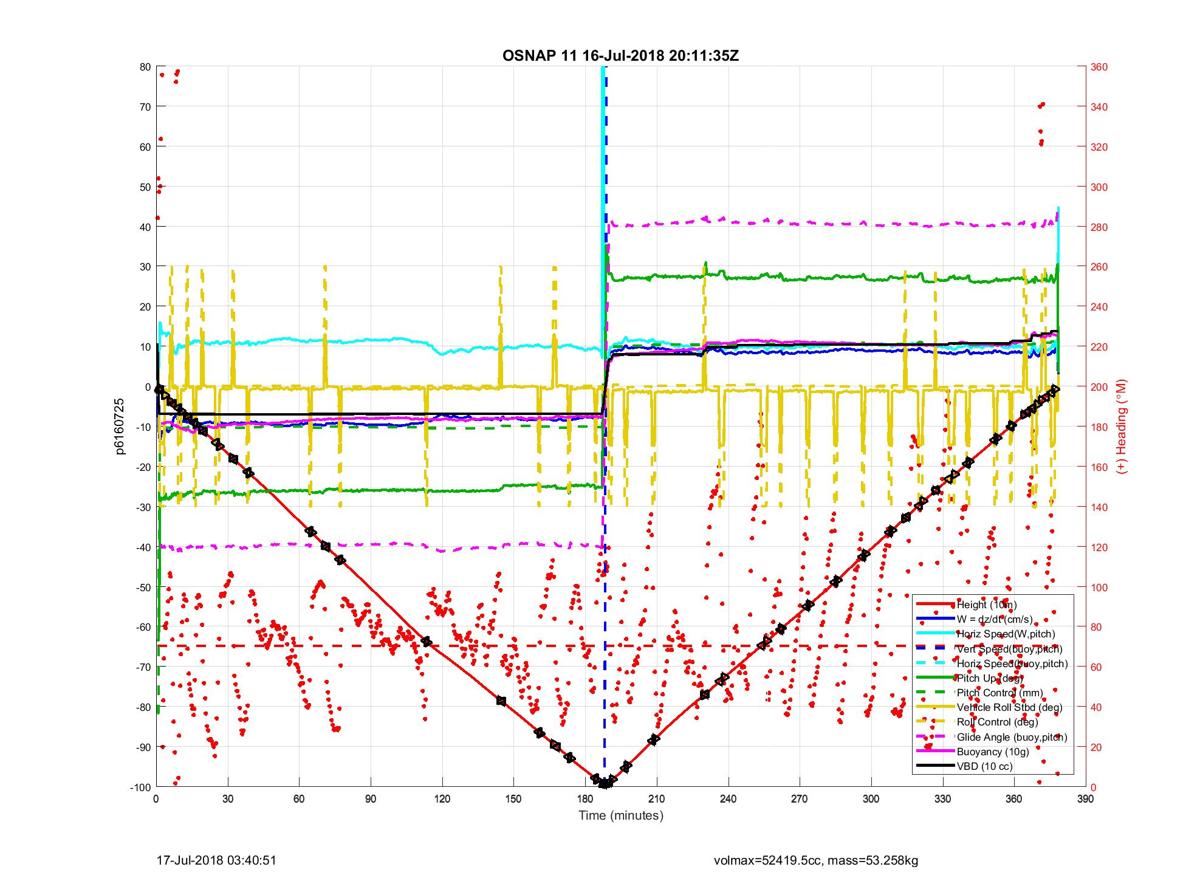Select the "Height (10m)" legend entry
The height and width of the screenshot is (885, 1200).
pyautogui.click(x=987, y=605)
